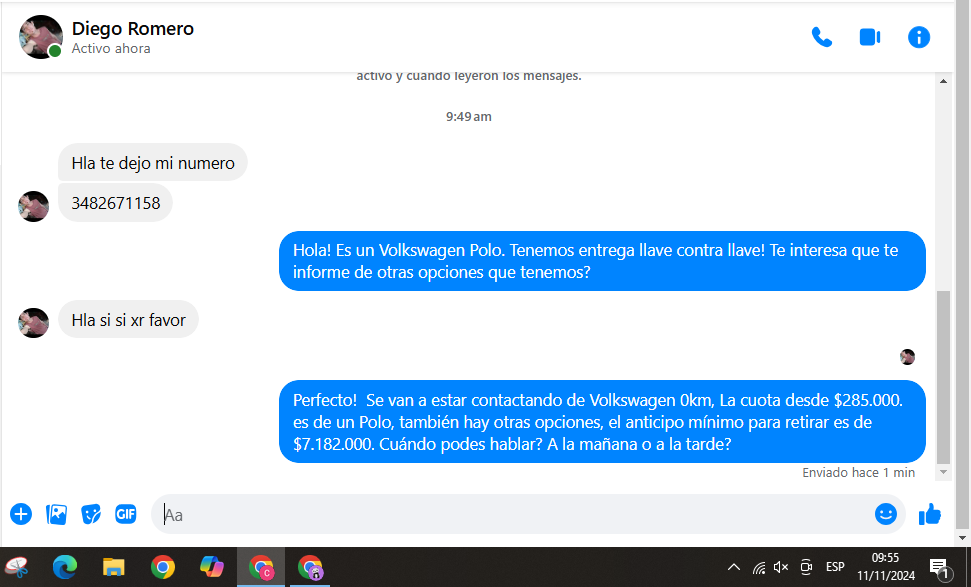Screen dimensions: 971x587
Task: Attach a photo using the image icon
Action: [57, 514]
